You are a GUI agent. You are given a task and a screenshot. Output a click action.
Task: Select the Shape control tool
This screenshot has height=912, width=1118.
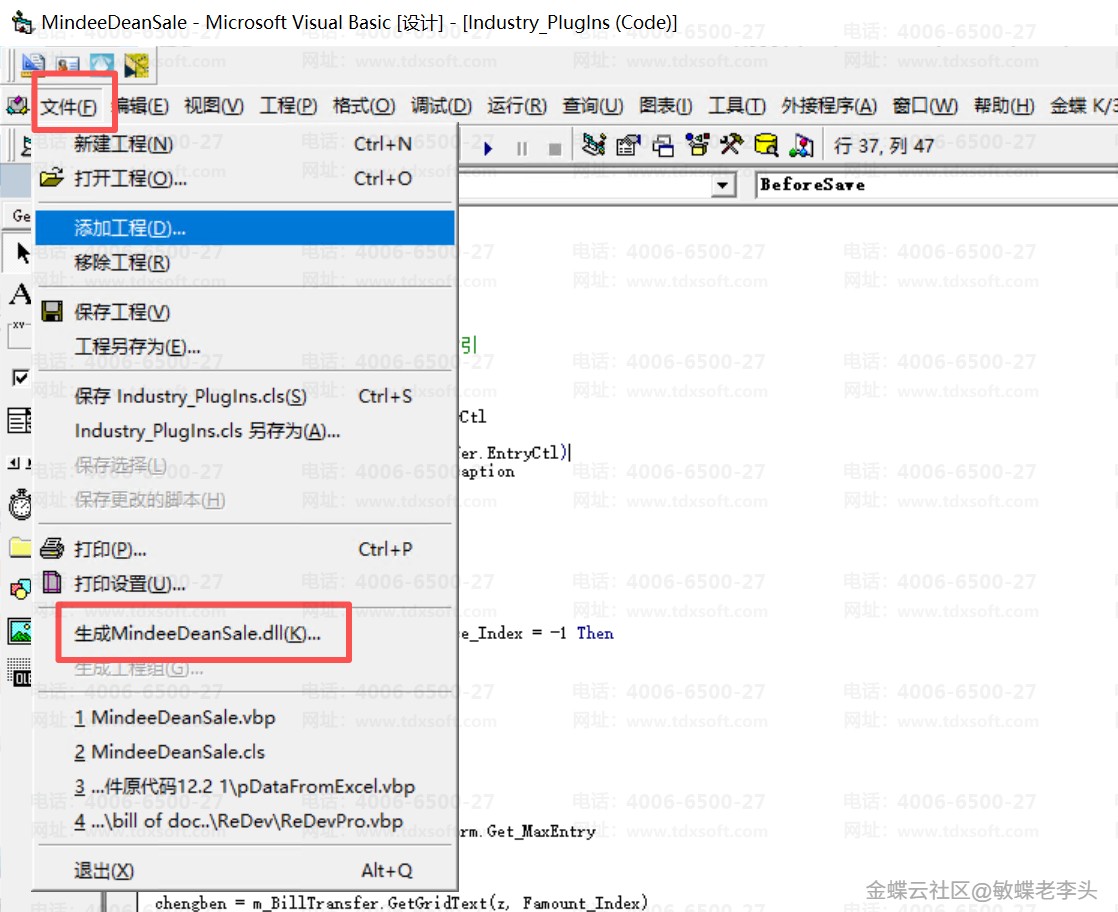20,589
